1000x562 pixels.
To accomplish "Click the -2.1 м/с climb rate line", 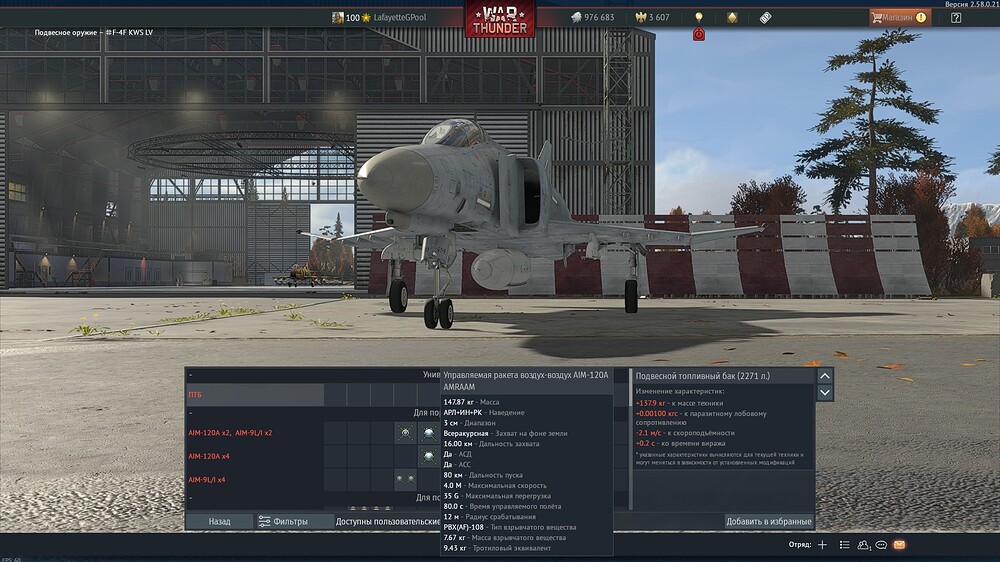I will [x=685, y=433].
